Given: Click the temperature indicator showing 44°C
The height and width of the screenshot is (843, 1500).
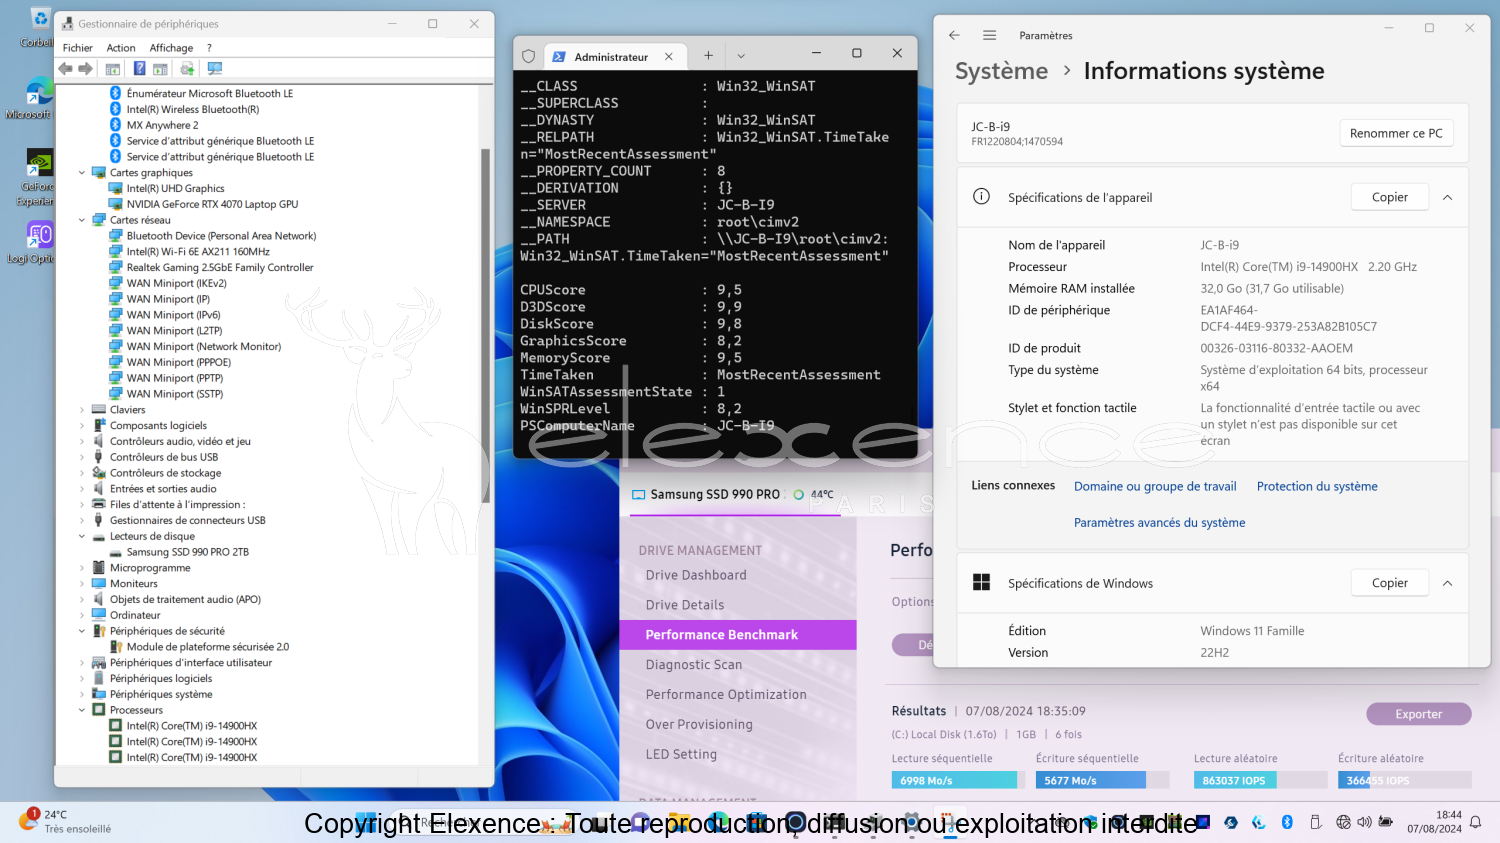Looking at the screenshot, I should click(x=814, y=494).
